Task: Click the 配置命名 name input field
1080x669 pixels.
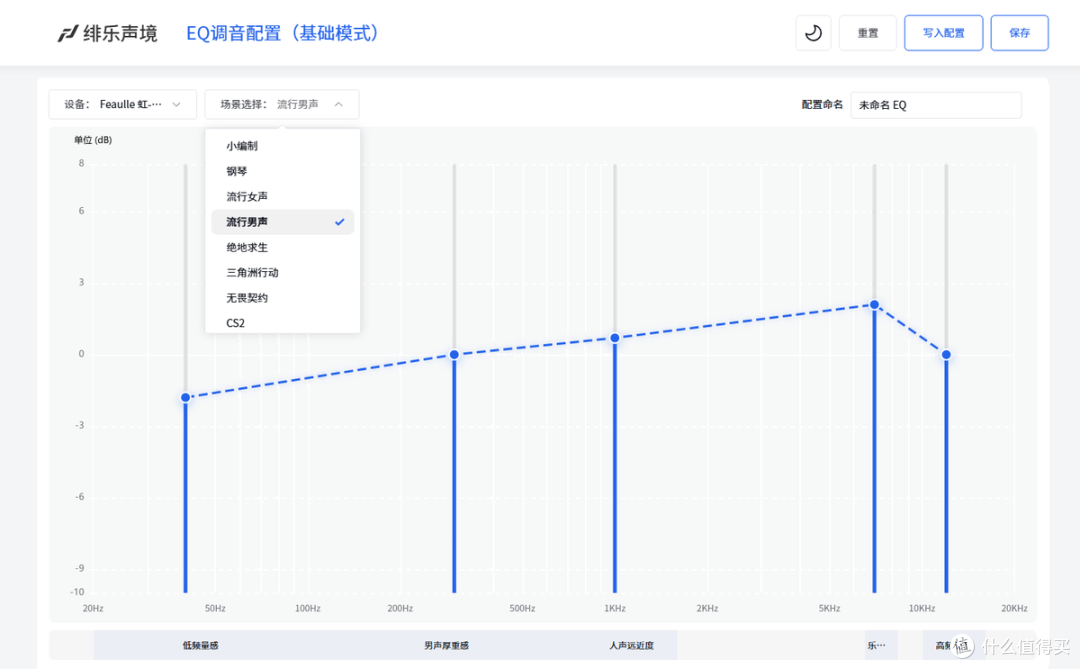Action: (x=935, y=105)
